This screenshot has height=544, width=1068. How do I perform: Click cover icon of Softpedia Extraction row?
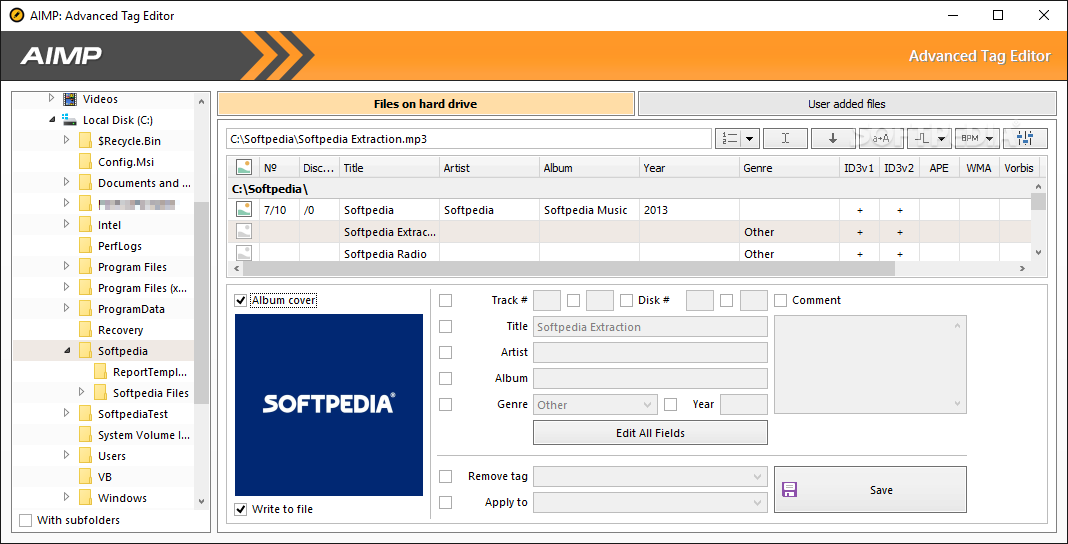click(244, 231)
